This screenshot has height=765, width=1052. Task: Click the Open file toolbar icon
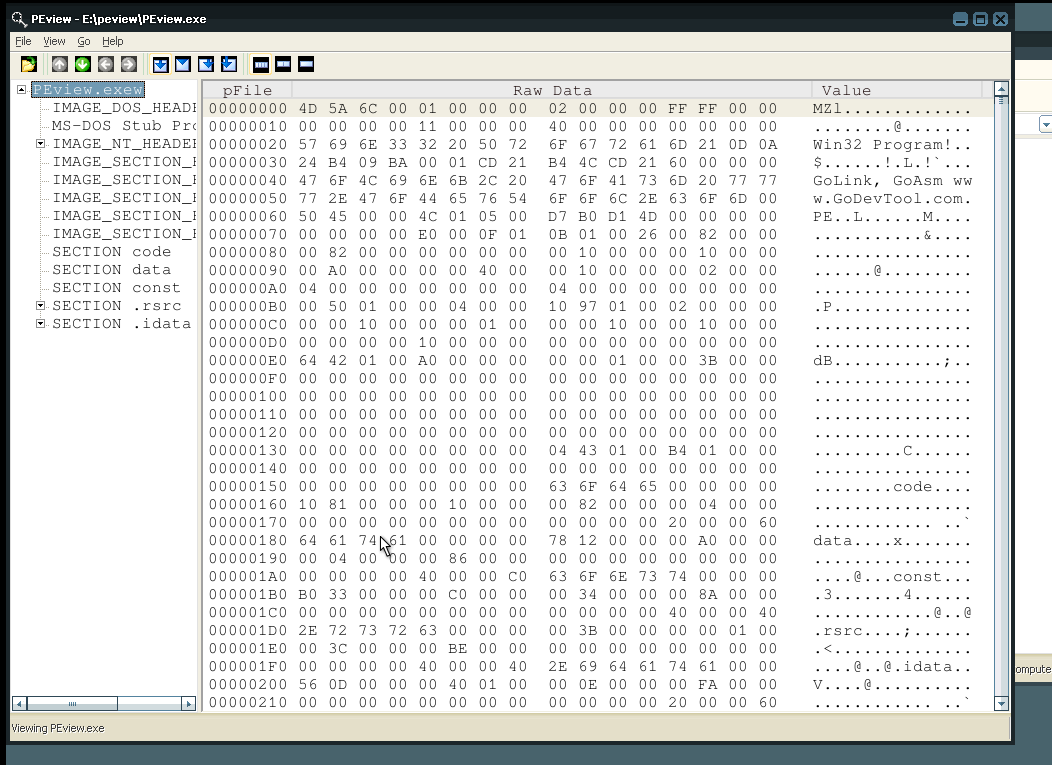(x=28, y=64)
